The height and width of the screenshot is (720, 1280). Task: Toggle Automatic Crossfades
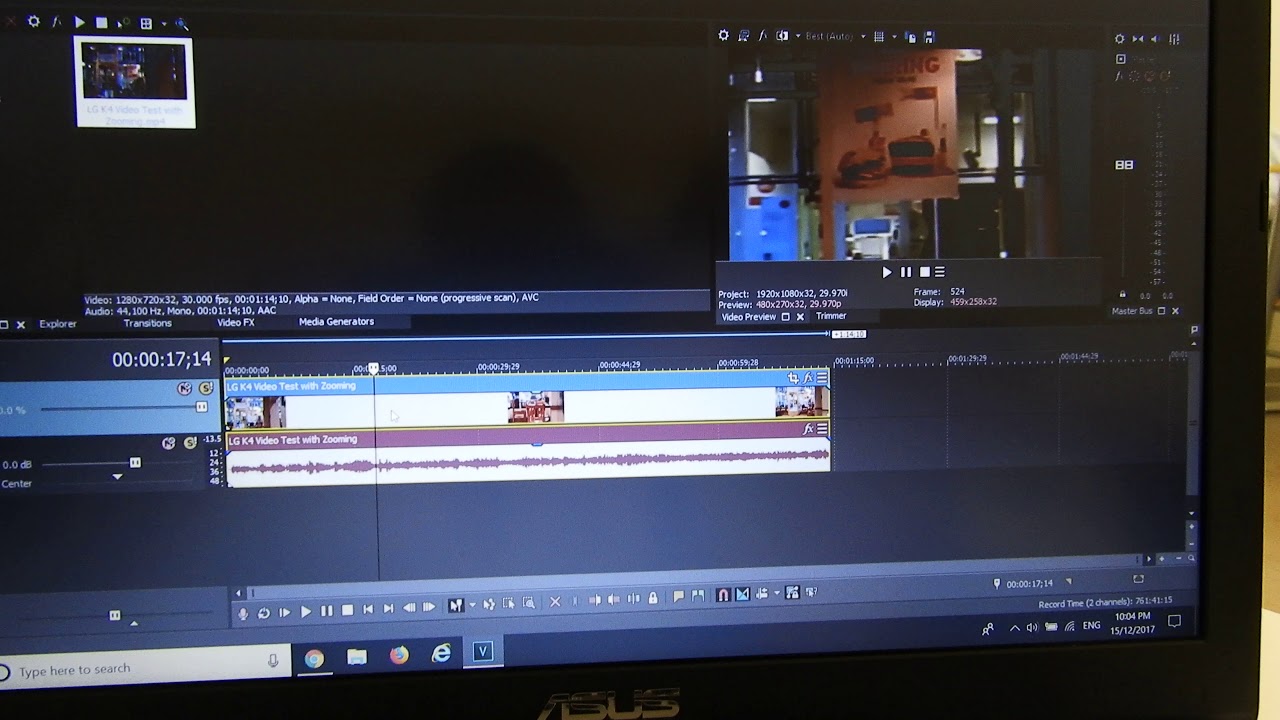[x=743, y=594]
